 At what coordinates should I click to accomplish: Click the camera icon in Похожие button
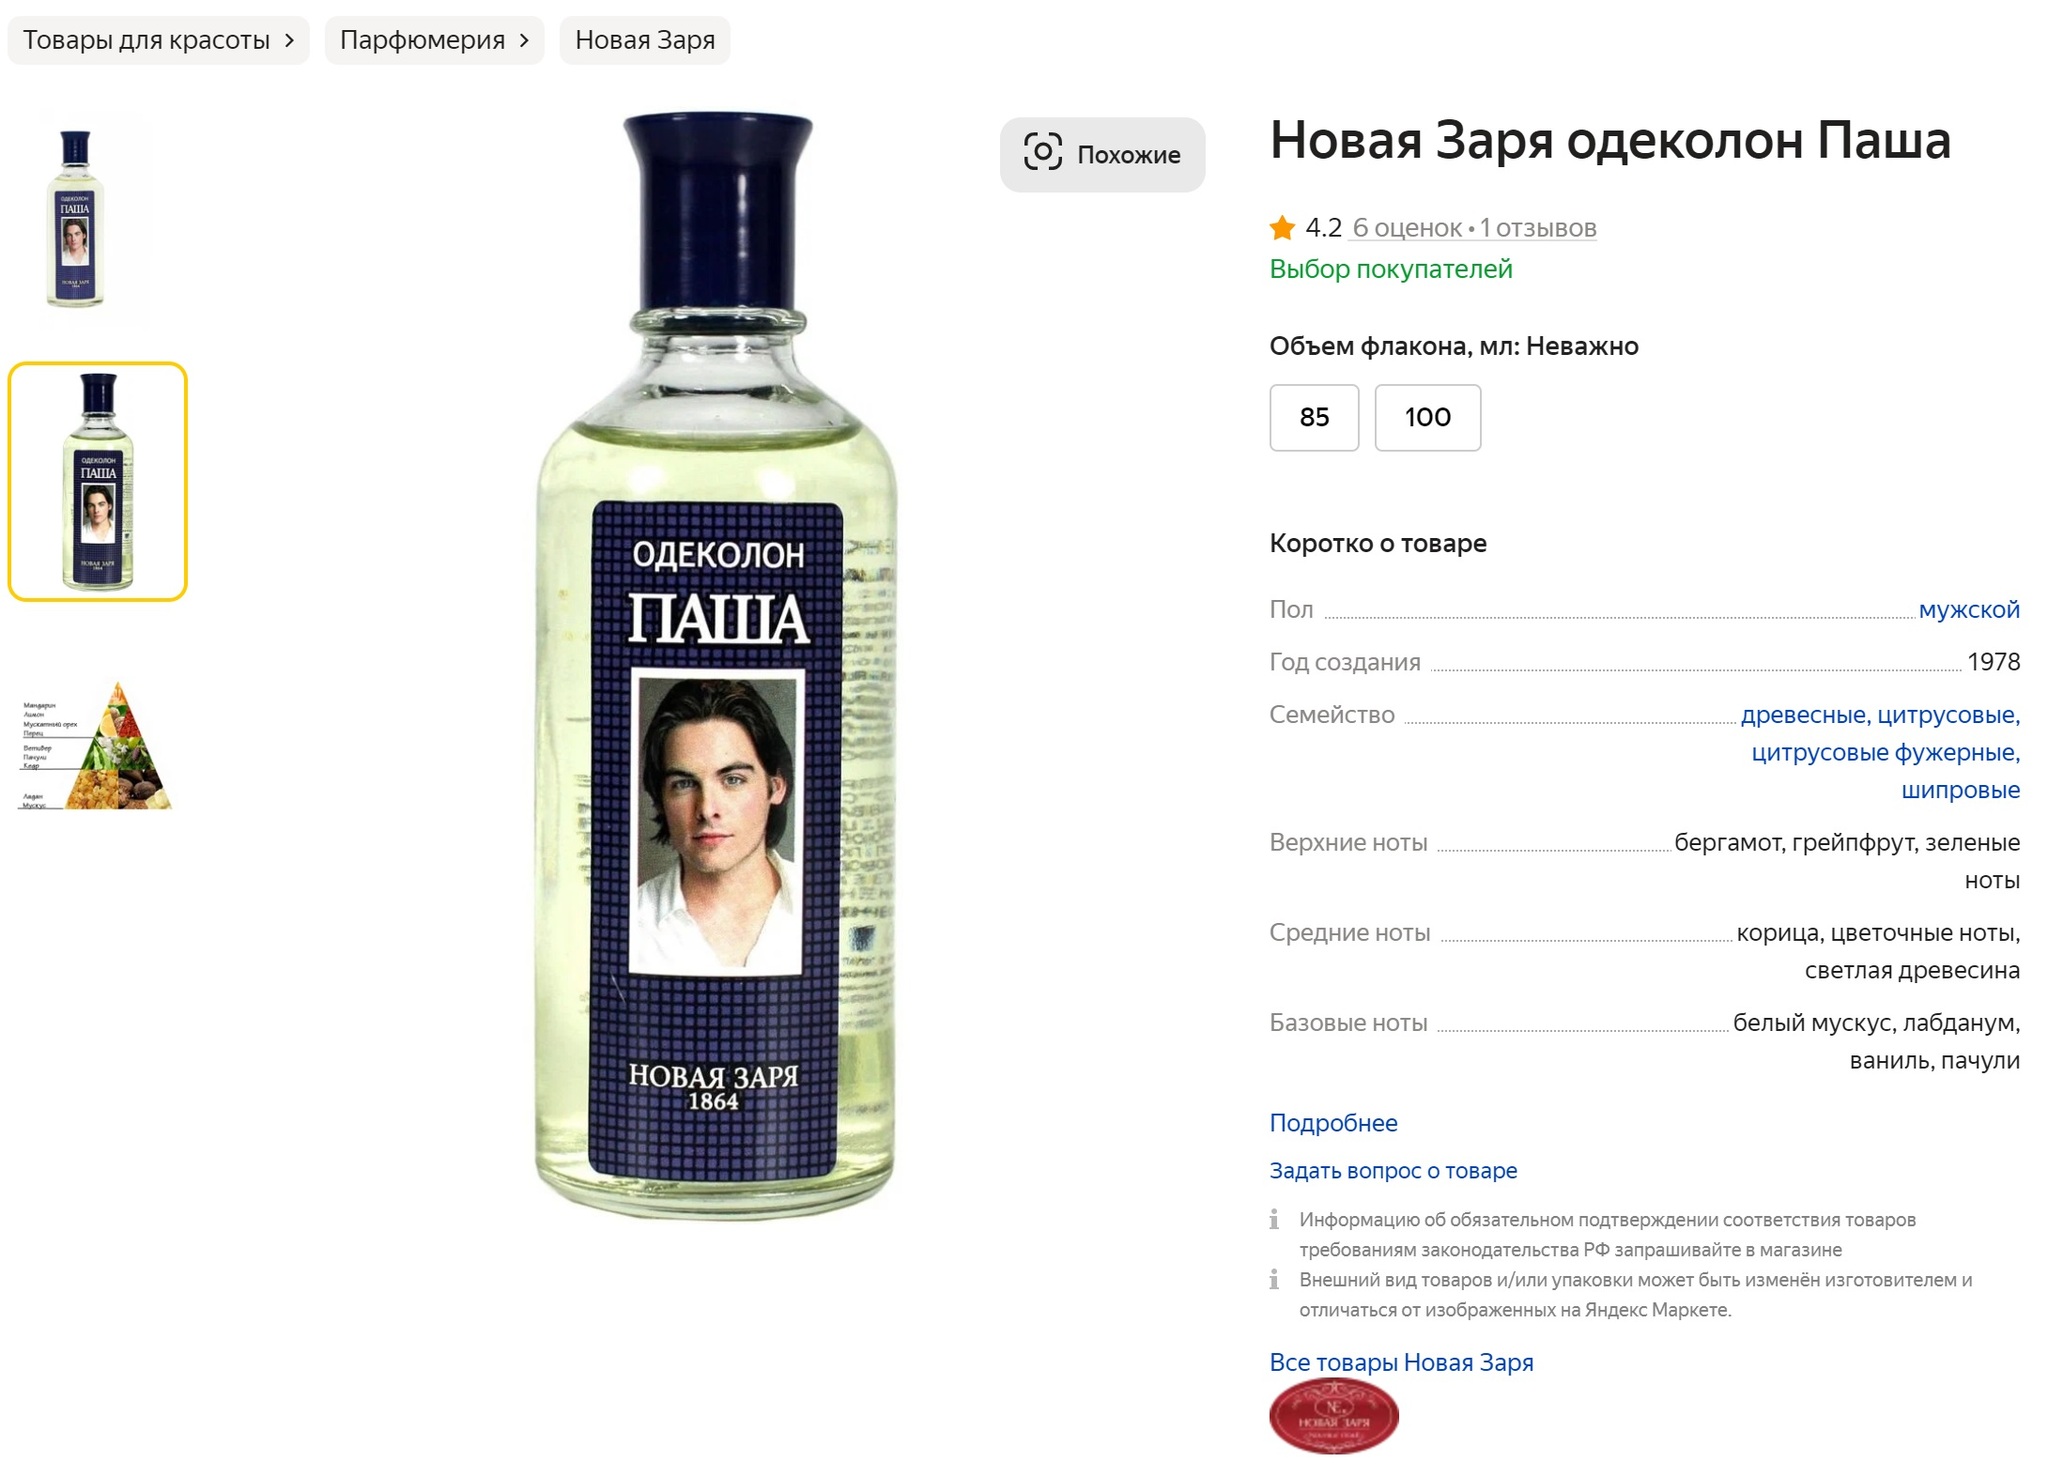point(1042,152)
